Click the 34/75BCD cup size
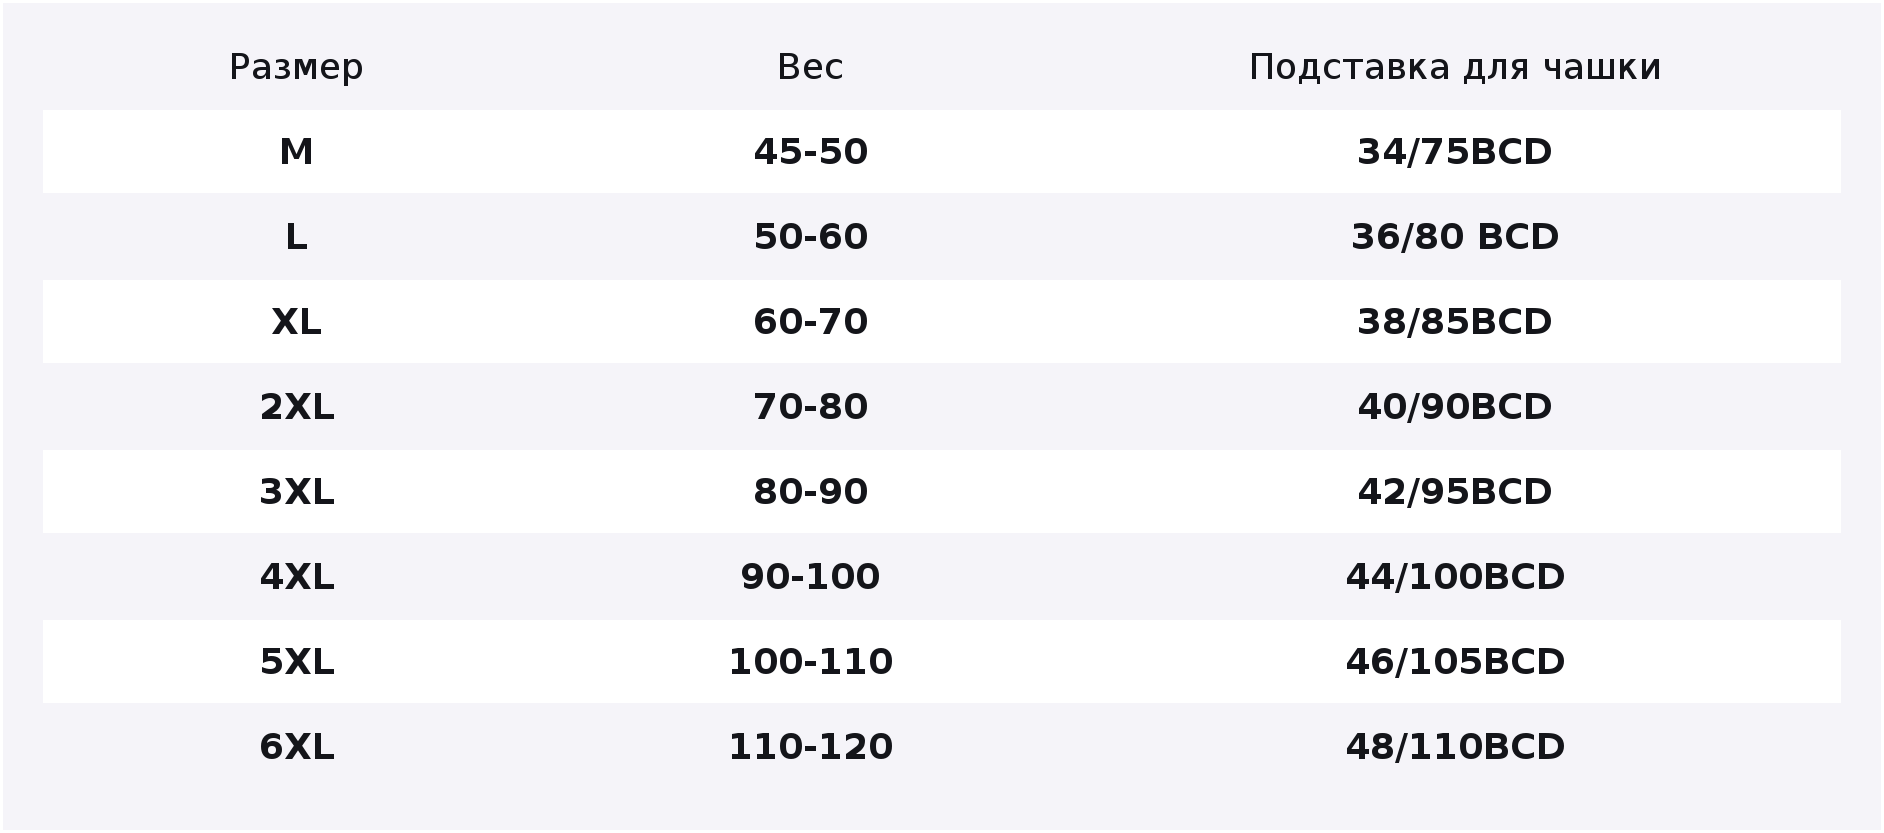 pos(1455,152)
